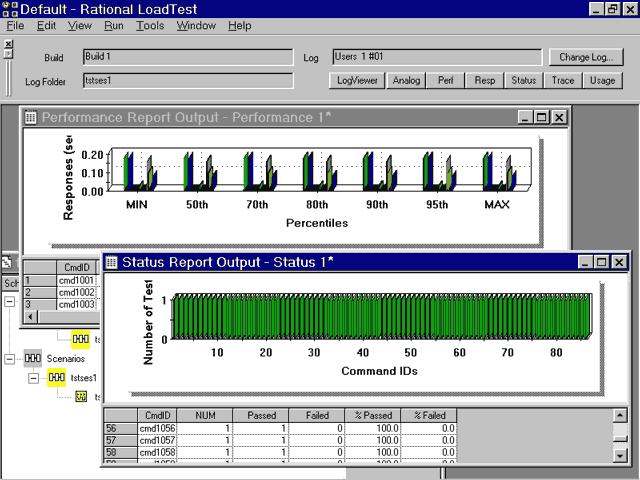The width and height of the screenshot is (640, 480).
Task: Select the yellow script icon under tstses1
Action: point(81,396)
